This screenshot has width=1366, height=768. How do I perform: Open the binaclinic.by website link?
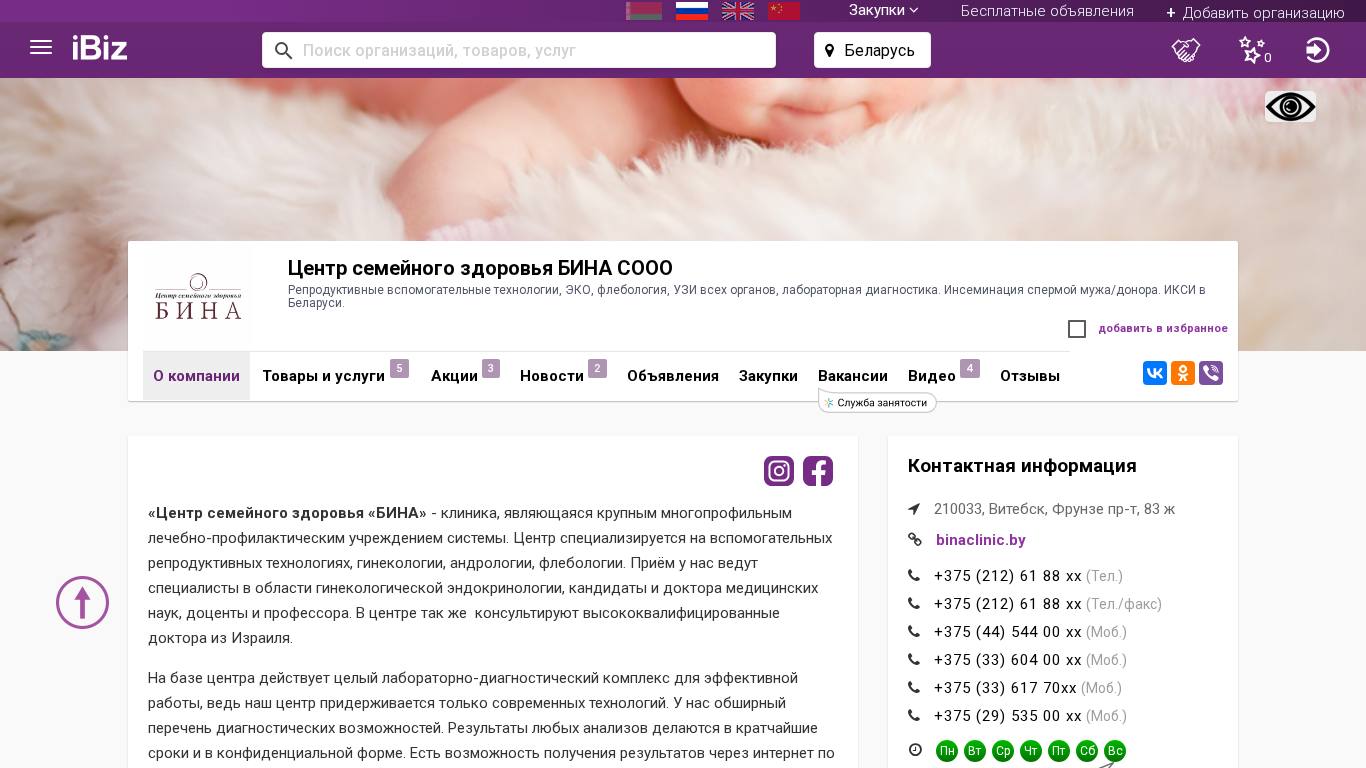pyautogui.click(x=981, y=540)
